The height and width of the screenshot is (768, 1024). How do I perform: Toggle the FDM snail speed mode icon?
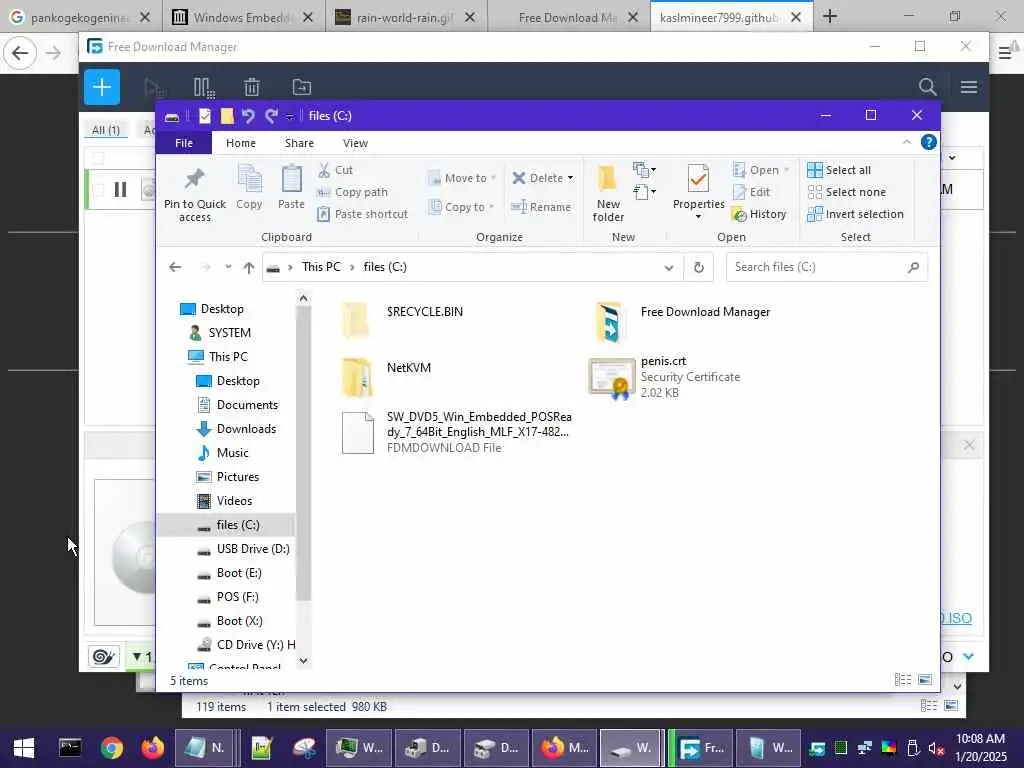[104, 656]
